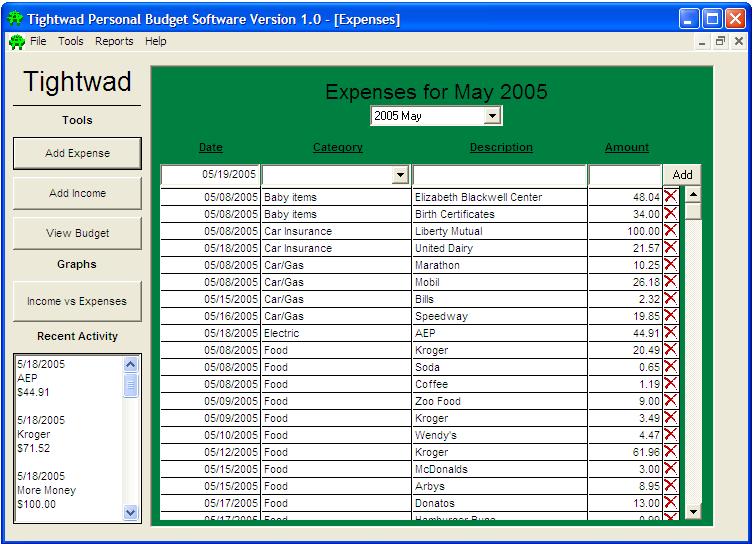This screenshot has width=753, height=544.
Task: Open the Reports menu
Action: [x=114, y=42]
